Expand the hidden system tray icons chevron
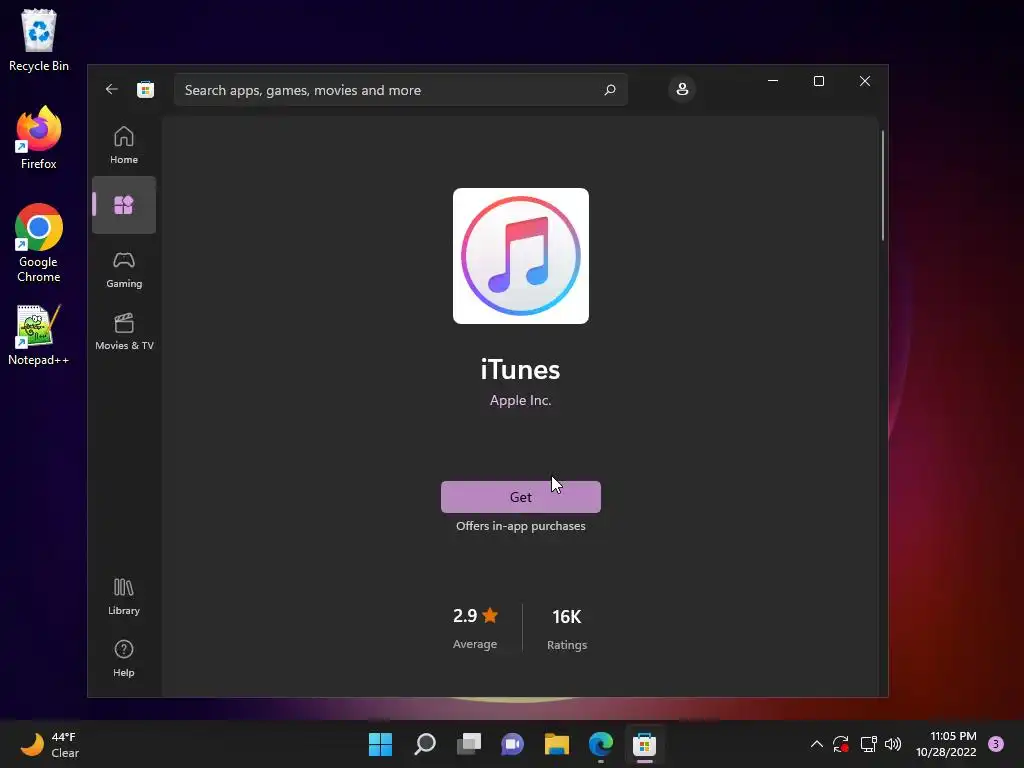1024x768 pixels. pyautogui.click(x=816, y=744)
